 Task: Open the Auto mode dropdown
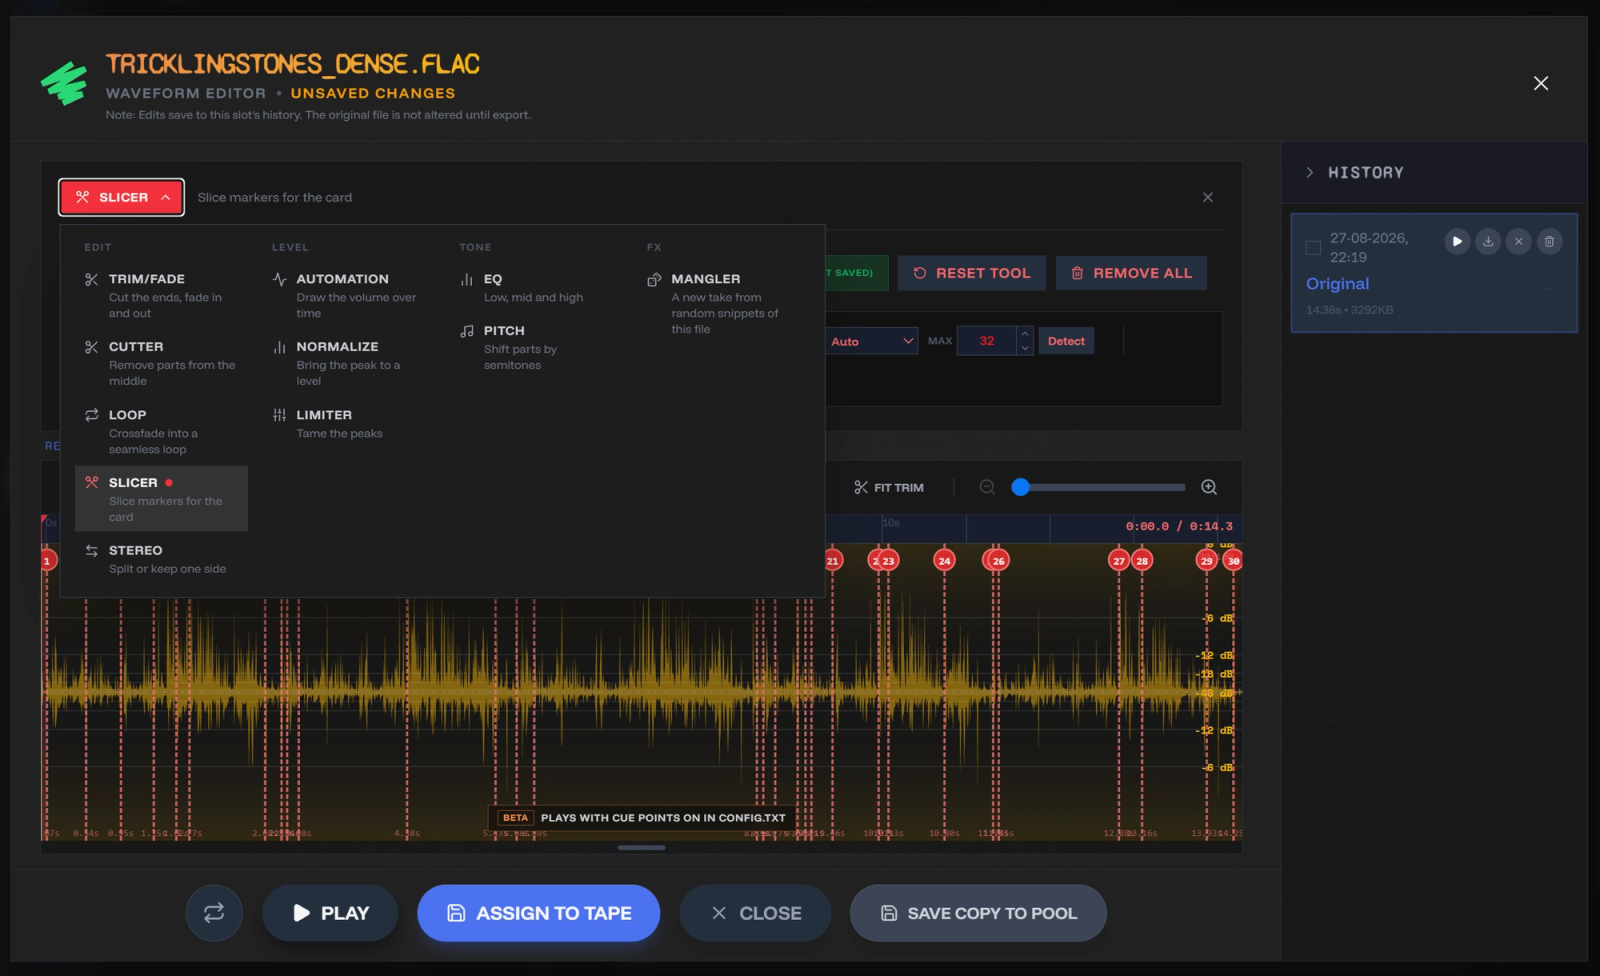[870, 341]
